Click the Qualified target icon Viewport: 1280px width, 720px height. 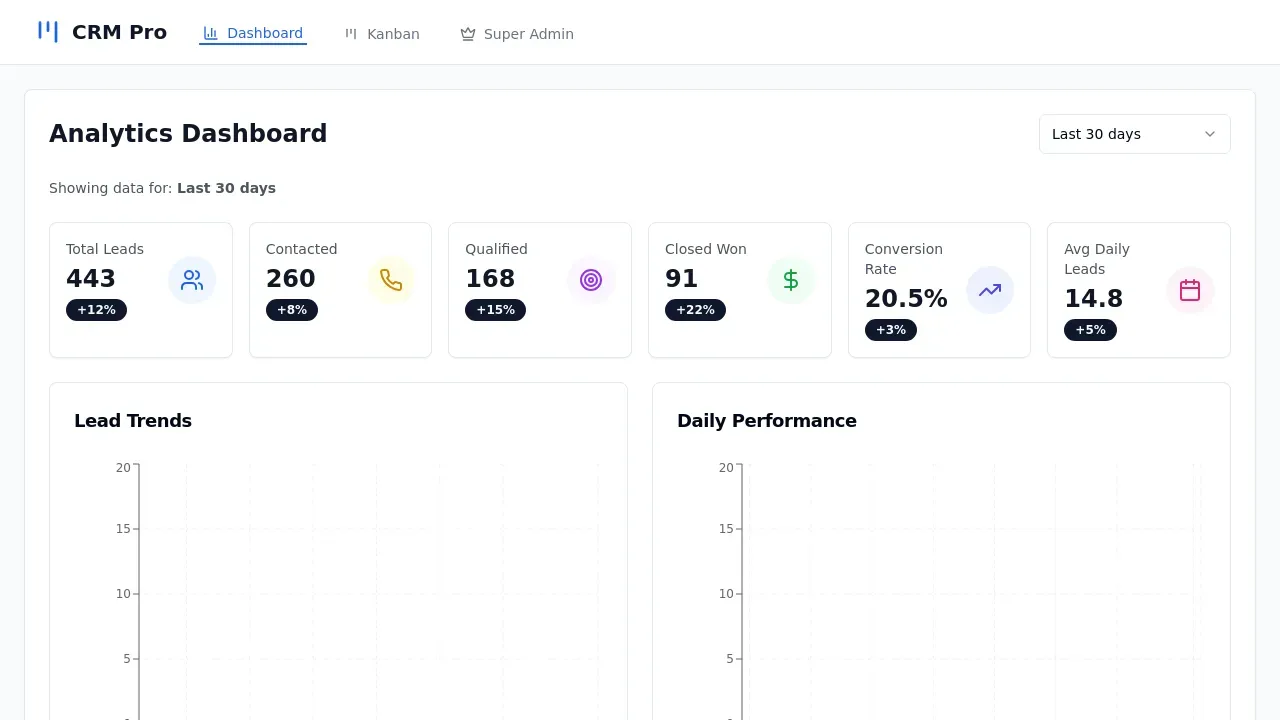(x=591, y=280)
